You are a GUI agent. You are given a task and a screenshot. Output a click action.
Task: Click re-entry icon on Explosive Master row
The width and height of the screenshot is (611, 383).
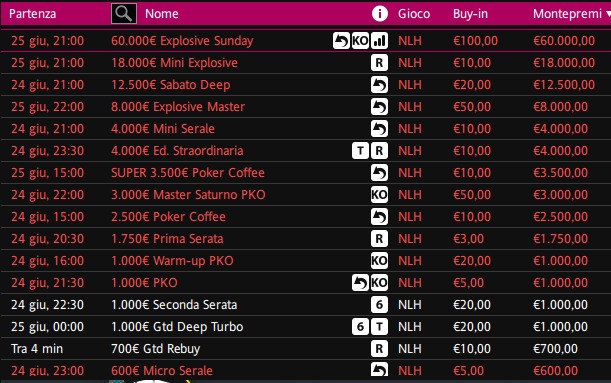379,107
